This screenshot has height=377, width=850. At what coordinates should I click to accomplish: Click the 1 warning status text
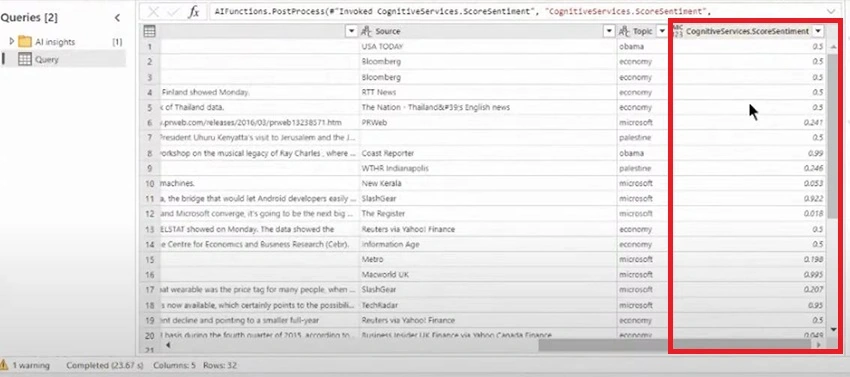[x=31, y=366]
